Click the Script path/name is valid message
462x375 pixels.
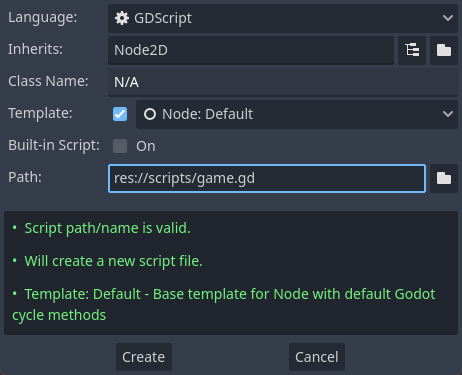coord(107,228)
